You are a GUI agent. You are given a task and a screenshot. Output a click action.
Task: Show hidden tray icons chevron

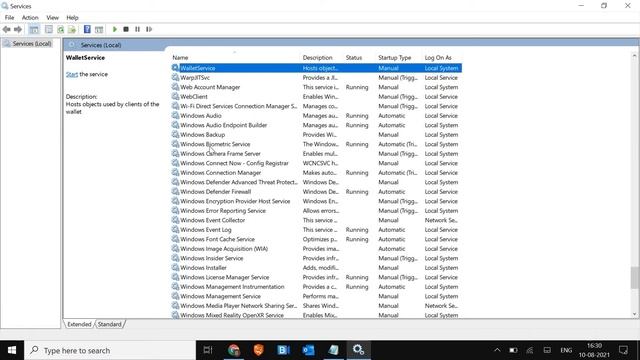(x=497, y=350)
